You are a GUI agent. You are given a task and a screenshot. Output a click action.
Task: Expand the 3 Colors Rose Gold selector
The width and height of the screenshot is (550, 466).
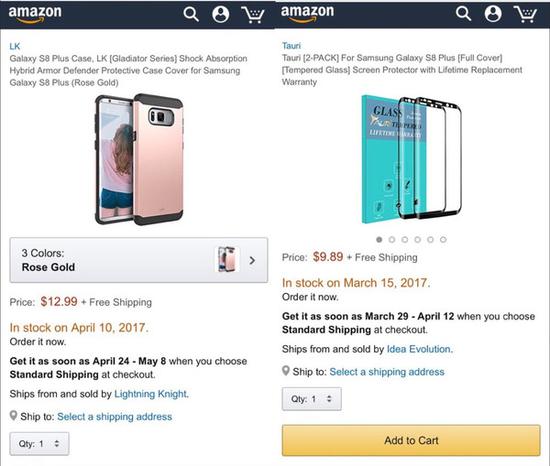coord(139,260)
